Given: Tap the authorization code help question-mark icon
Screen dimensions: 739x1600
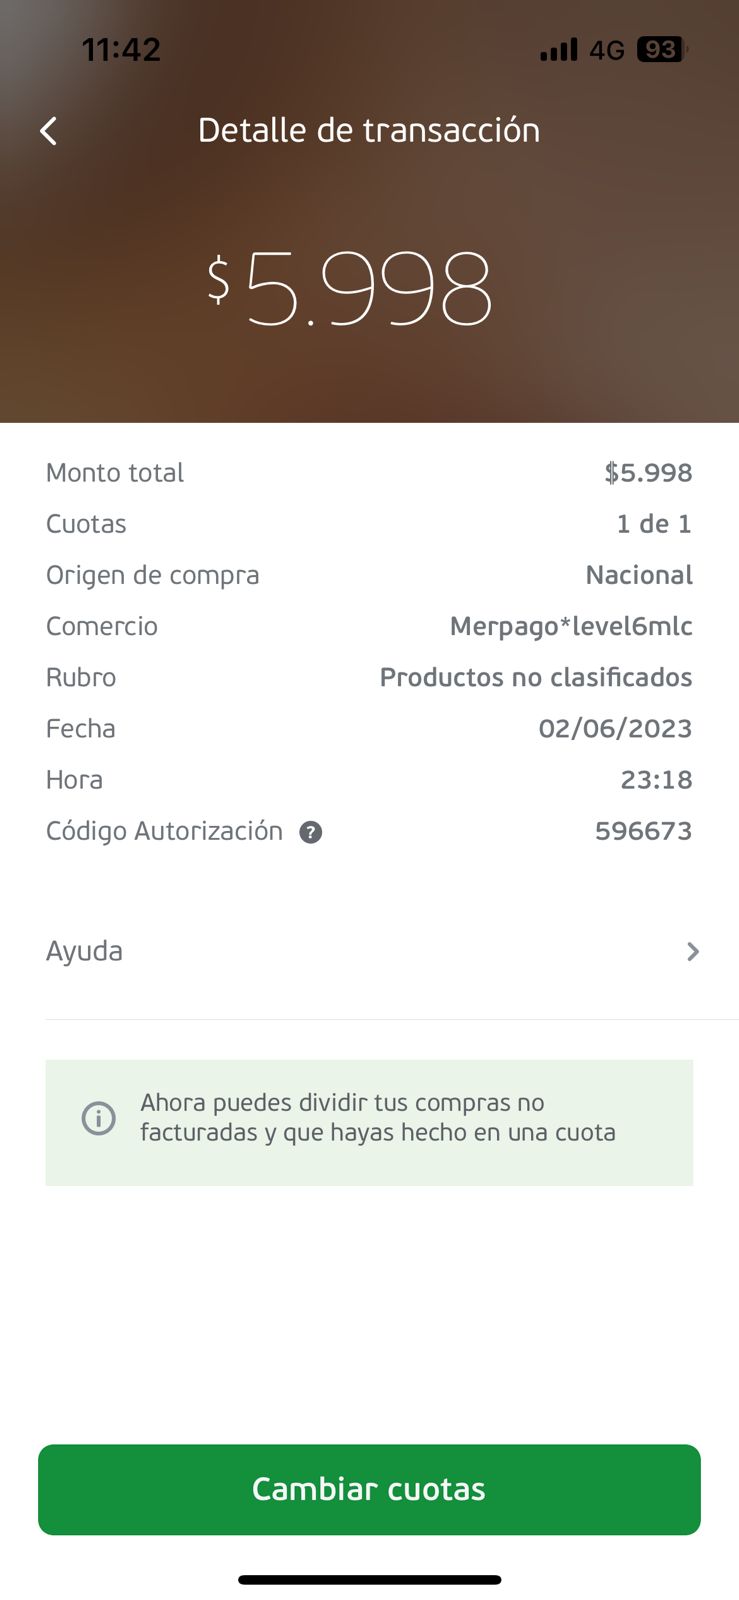Looking at the screenshot, I should click(x=311, y=832).
